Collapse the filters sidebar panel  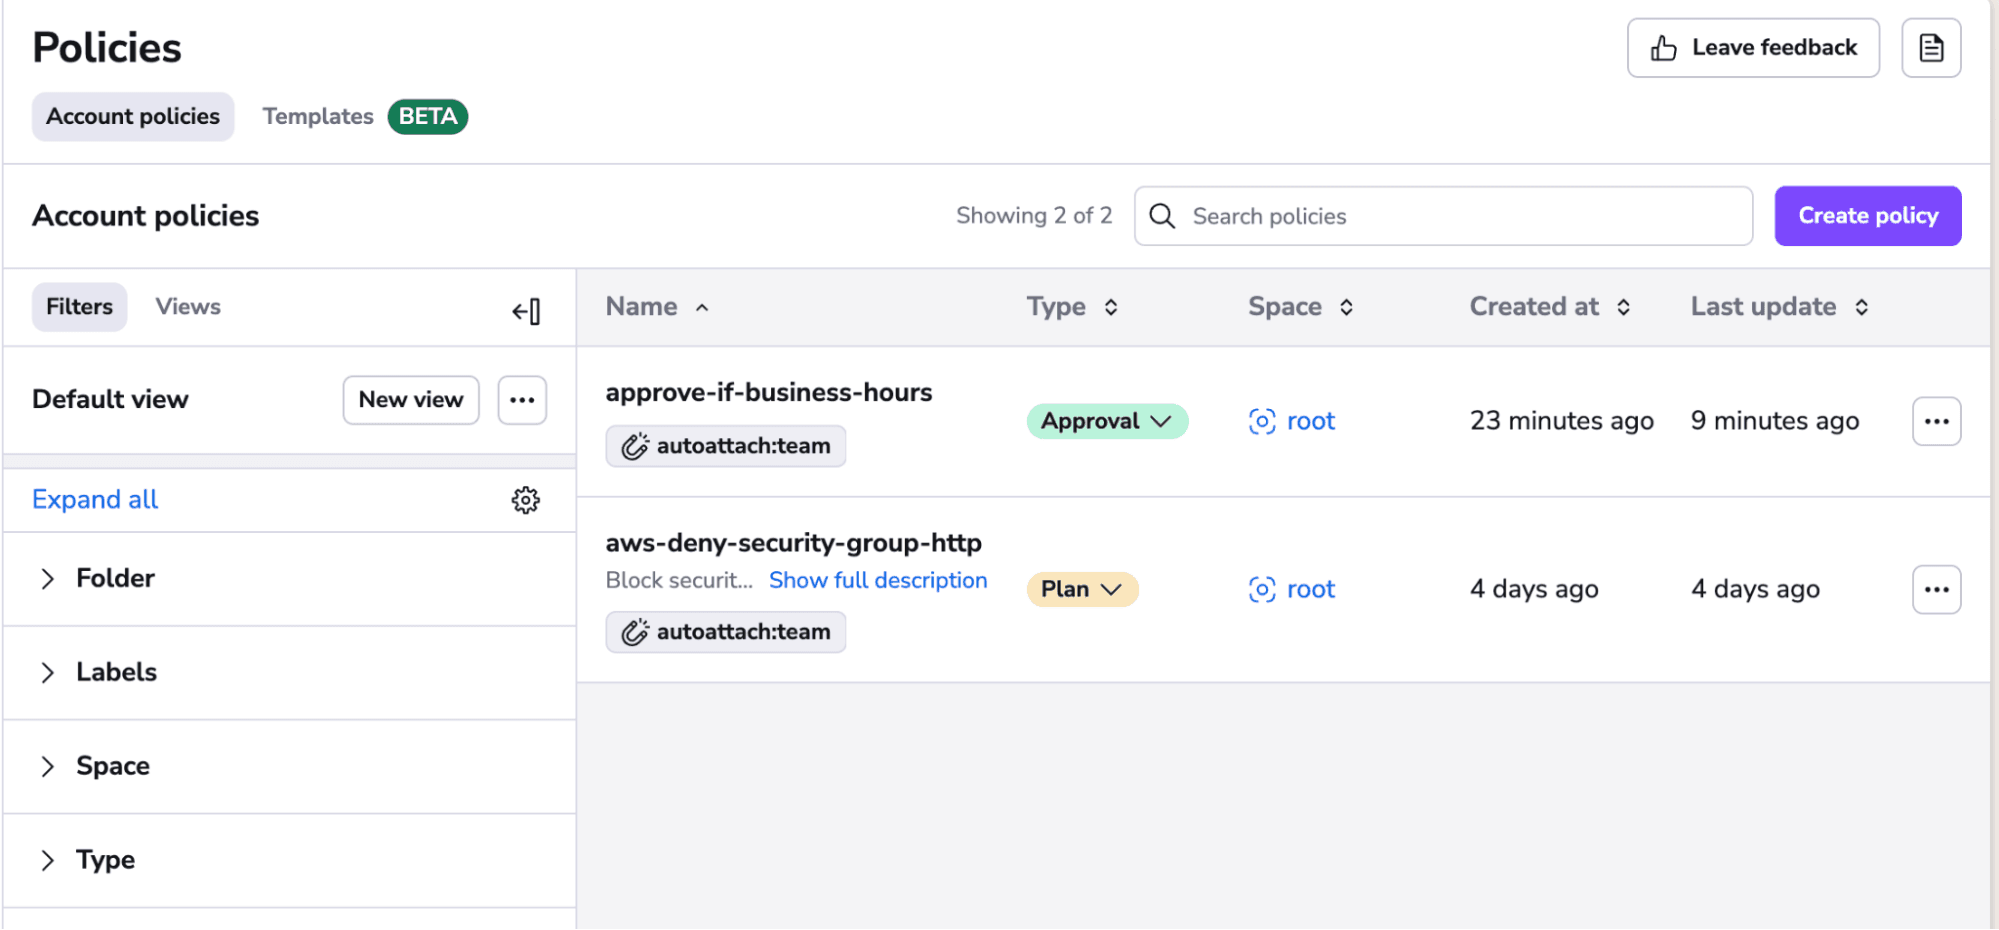527,311
